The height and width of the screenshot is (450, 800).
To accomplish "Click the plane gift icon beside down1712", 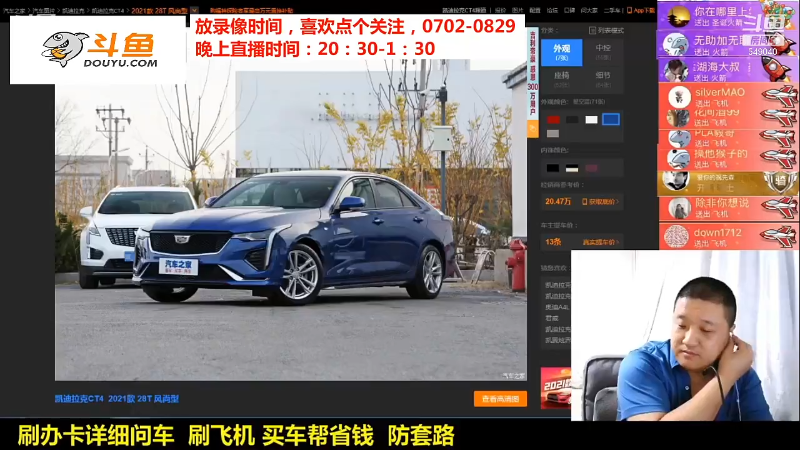I will point(779,235).
